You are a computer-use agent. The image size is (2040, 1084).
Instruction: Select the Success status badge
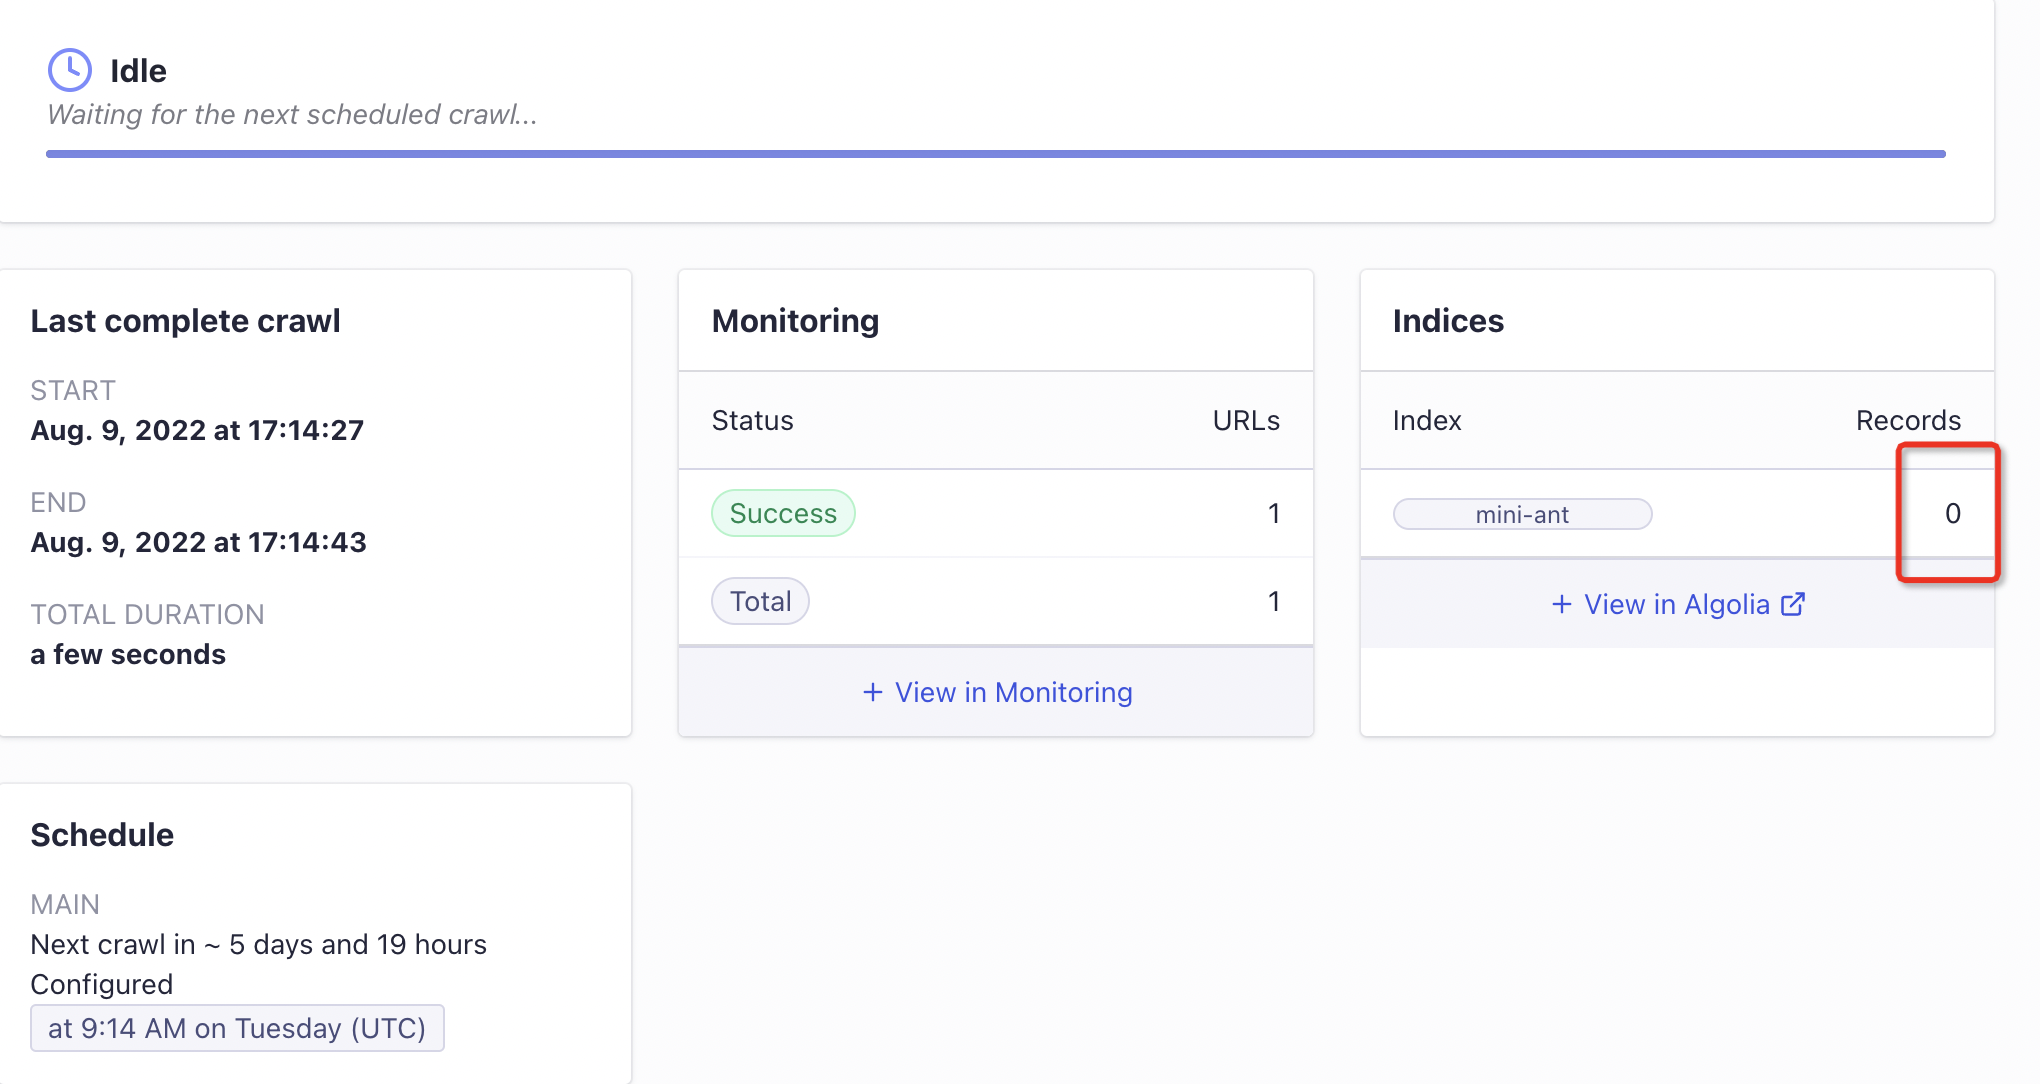tap(783, 512)
